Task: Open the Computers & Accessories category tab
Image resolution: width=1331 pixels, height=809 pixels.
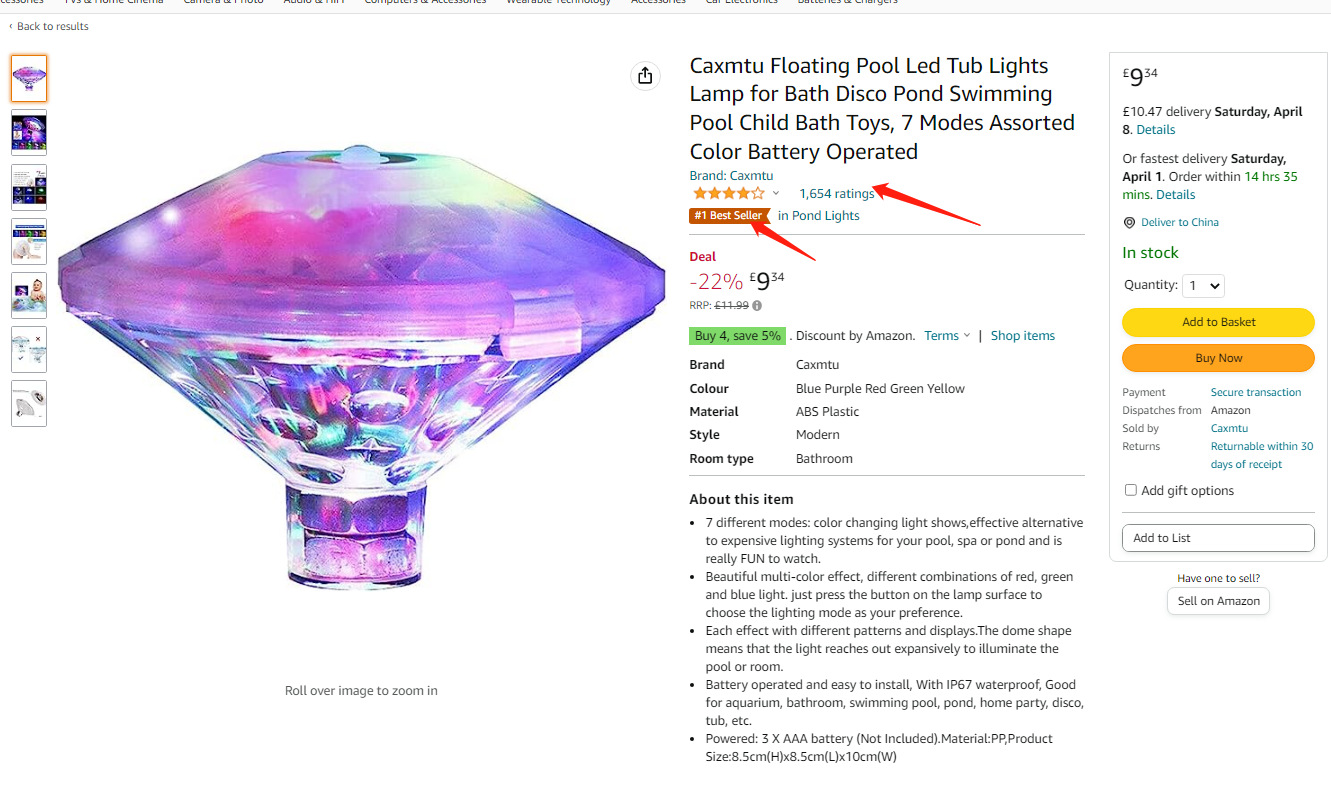Action: tap(425, 2)
